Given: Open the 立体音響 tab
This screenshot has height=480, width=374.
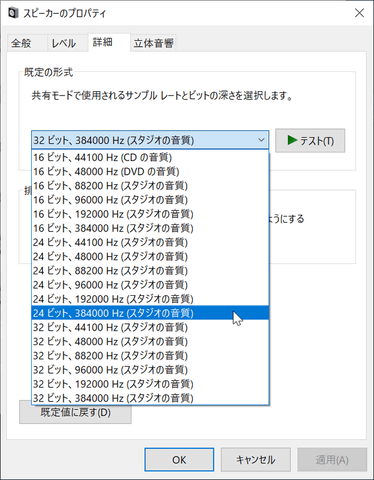Looking at the screenshot, I should click(153, 43).
